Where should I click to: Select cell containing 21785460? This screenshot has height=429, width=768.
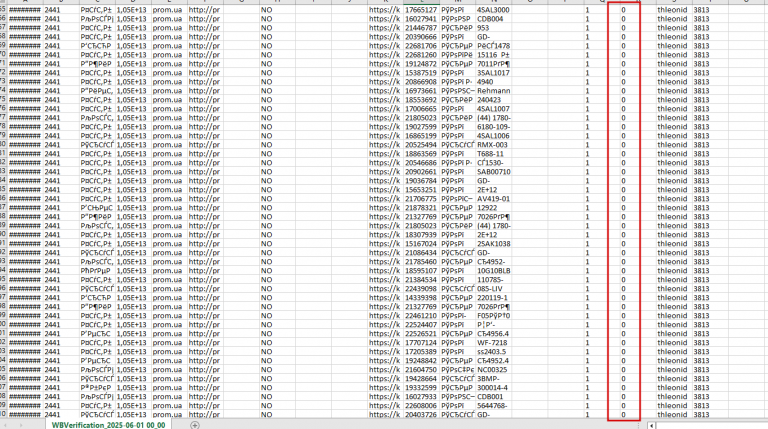click(x=421, y=262)
